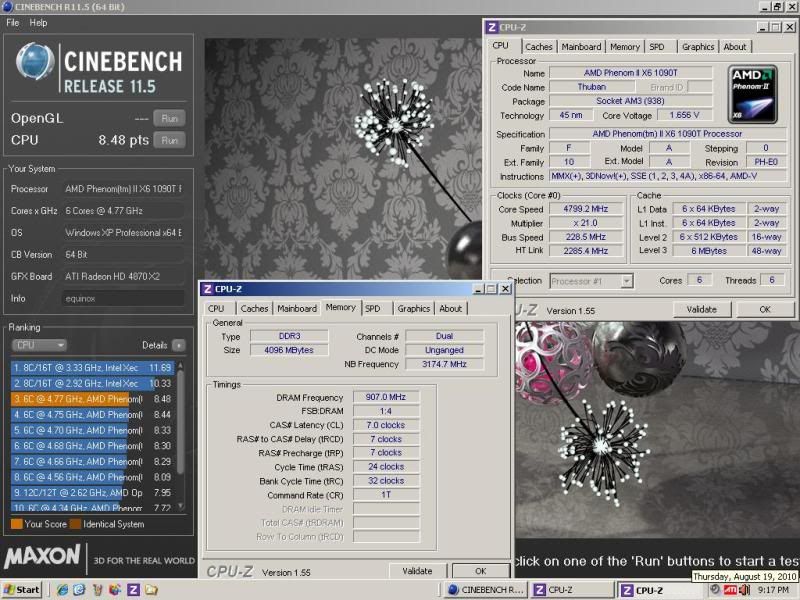The width and height of the screenshot is (800, 600).
Task: Switch to CINEBENCH taskbar button
Action: 485,590
